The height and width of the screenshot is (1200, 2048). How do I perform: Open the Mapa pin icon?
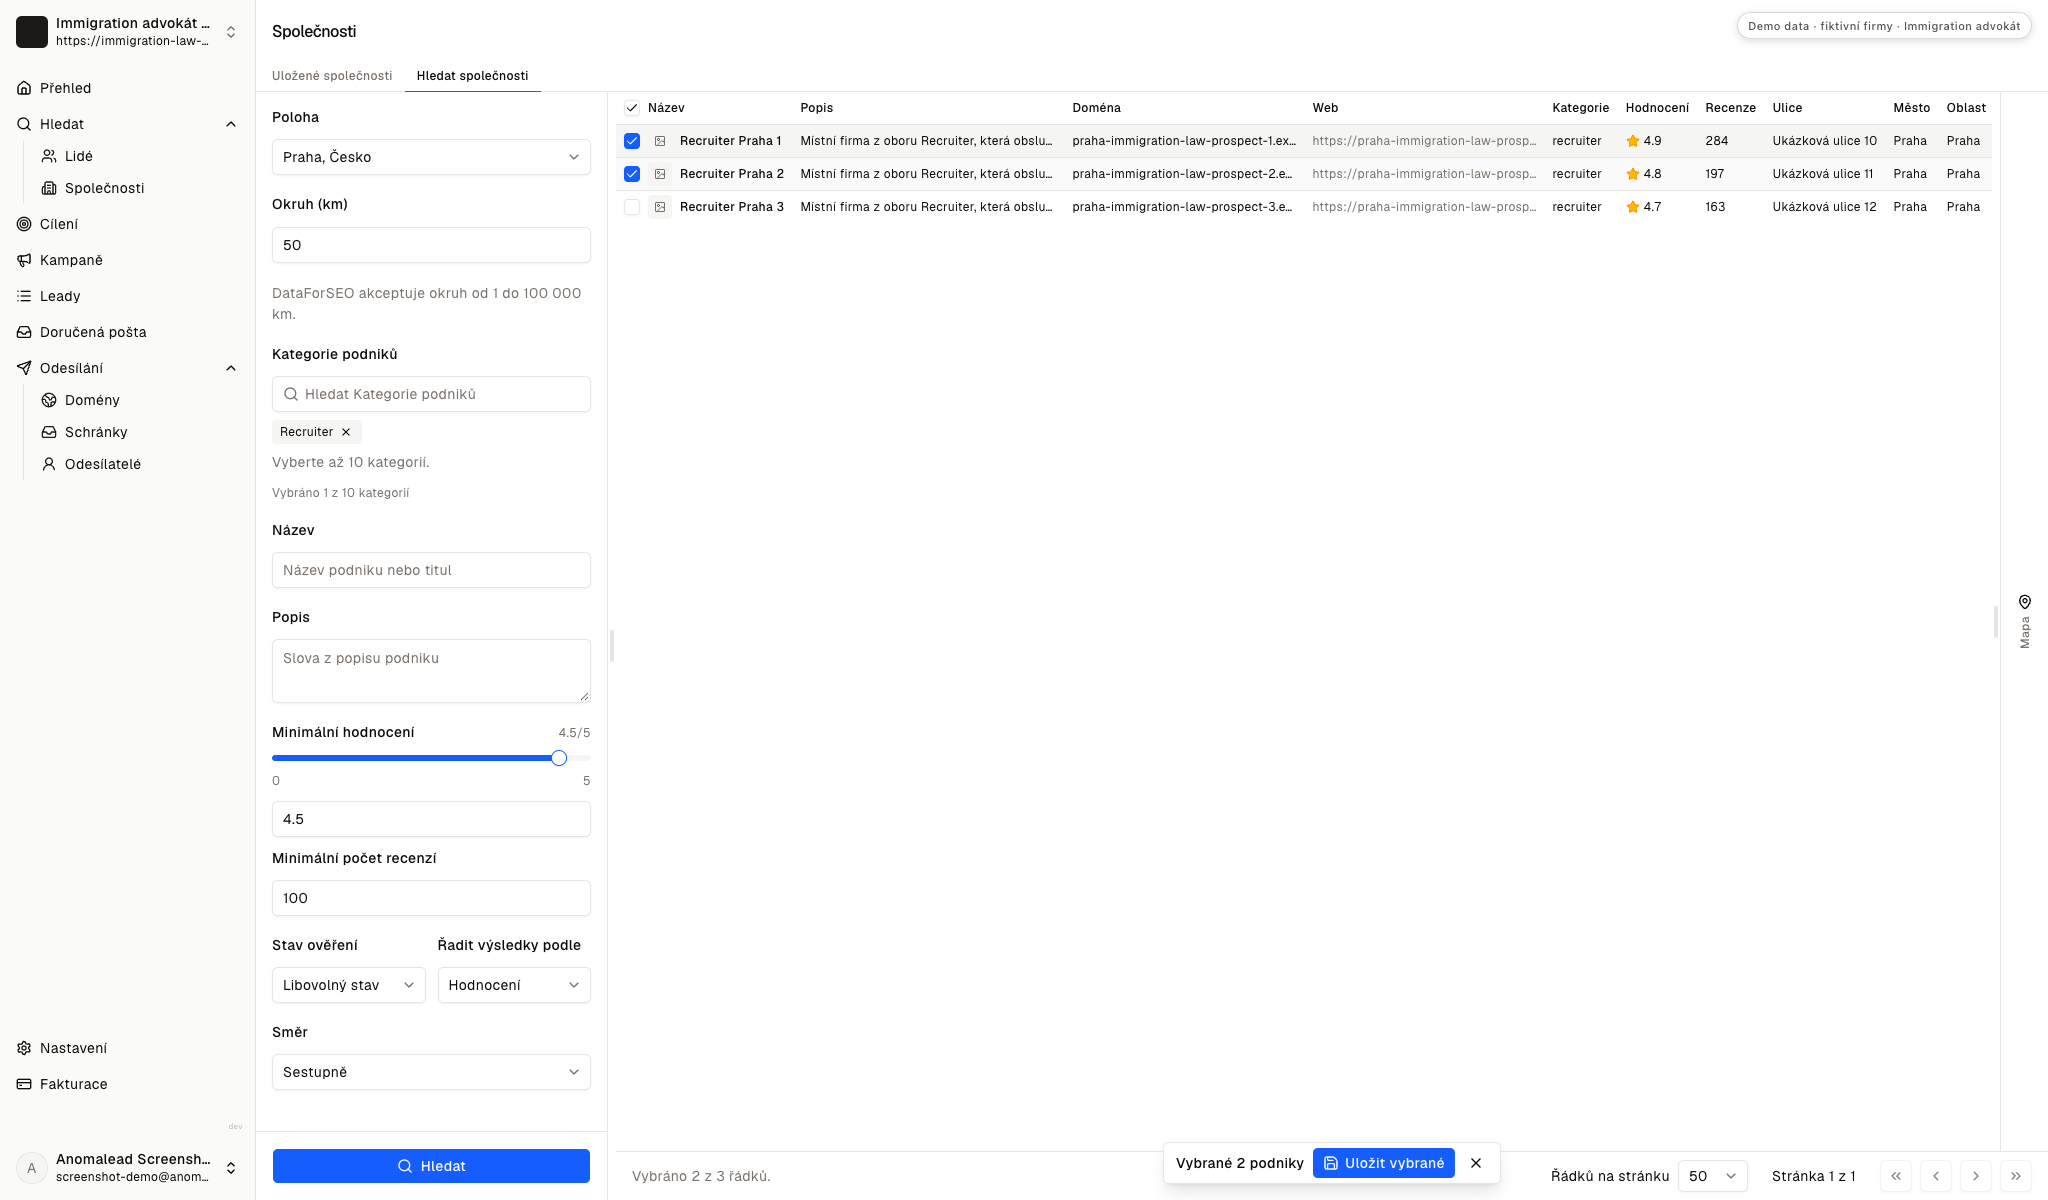tap(2024, 602)
